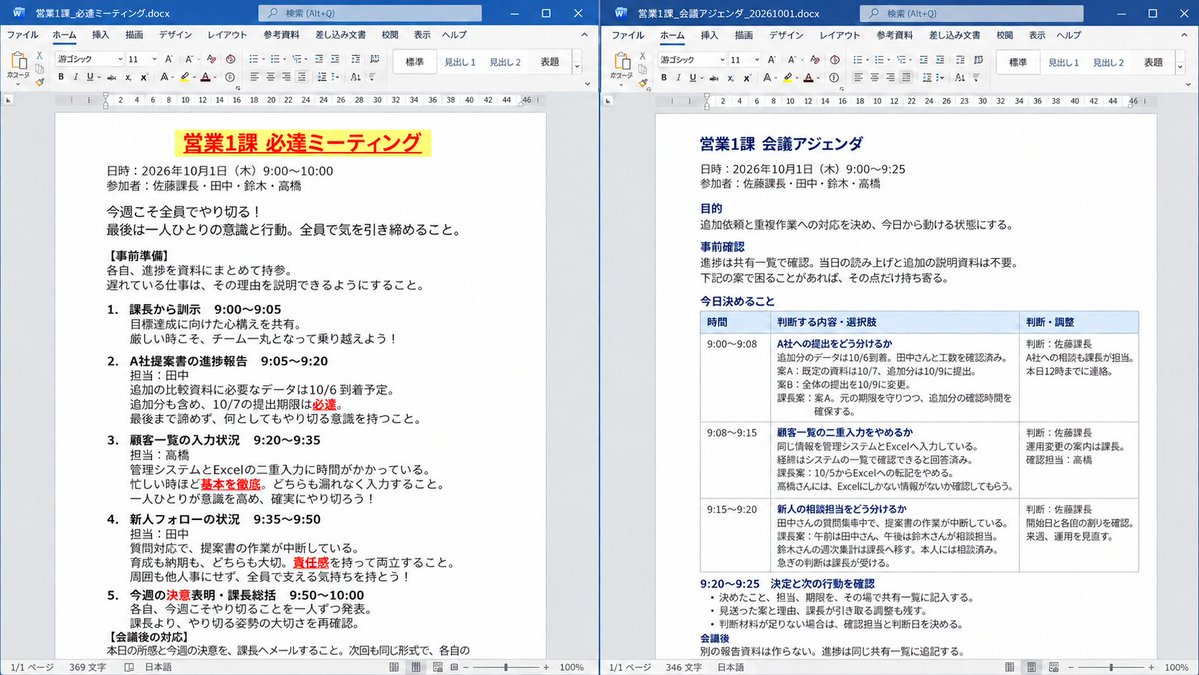Toggle Underline in the right Word window
Image resolution: width=1199 pixels, height=675 pixels.
693,77
